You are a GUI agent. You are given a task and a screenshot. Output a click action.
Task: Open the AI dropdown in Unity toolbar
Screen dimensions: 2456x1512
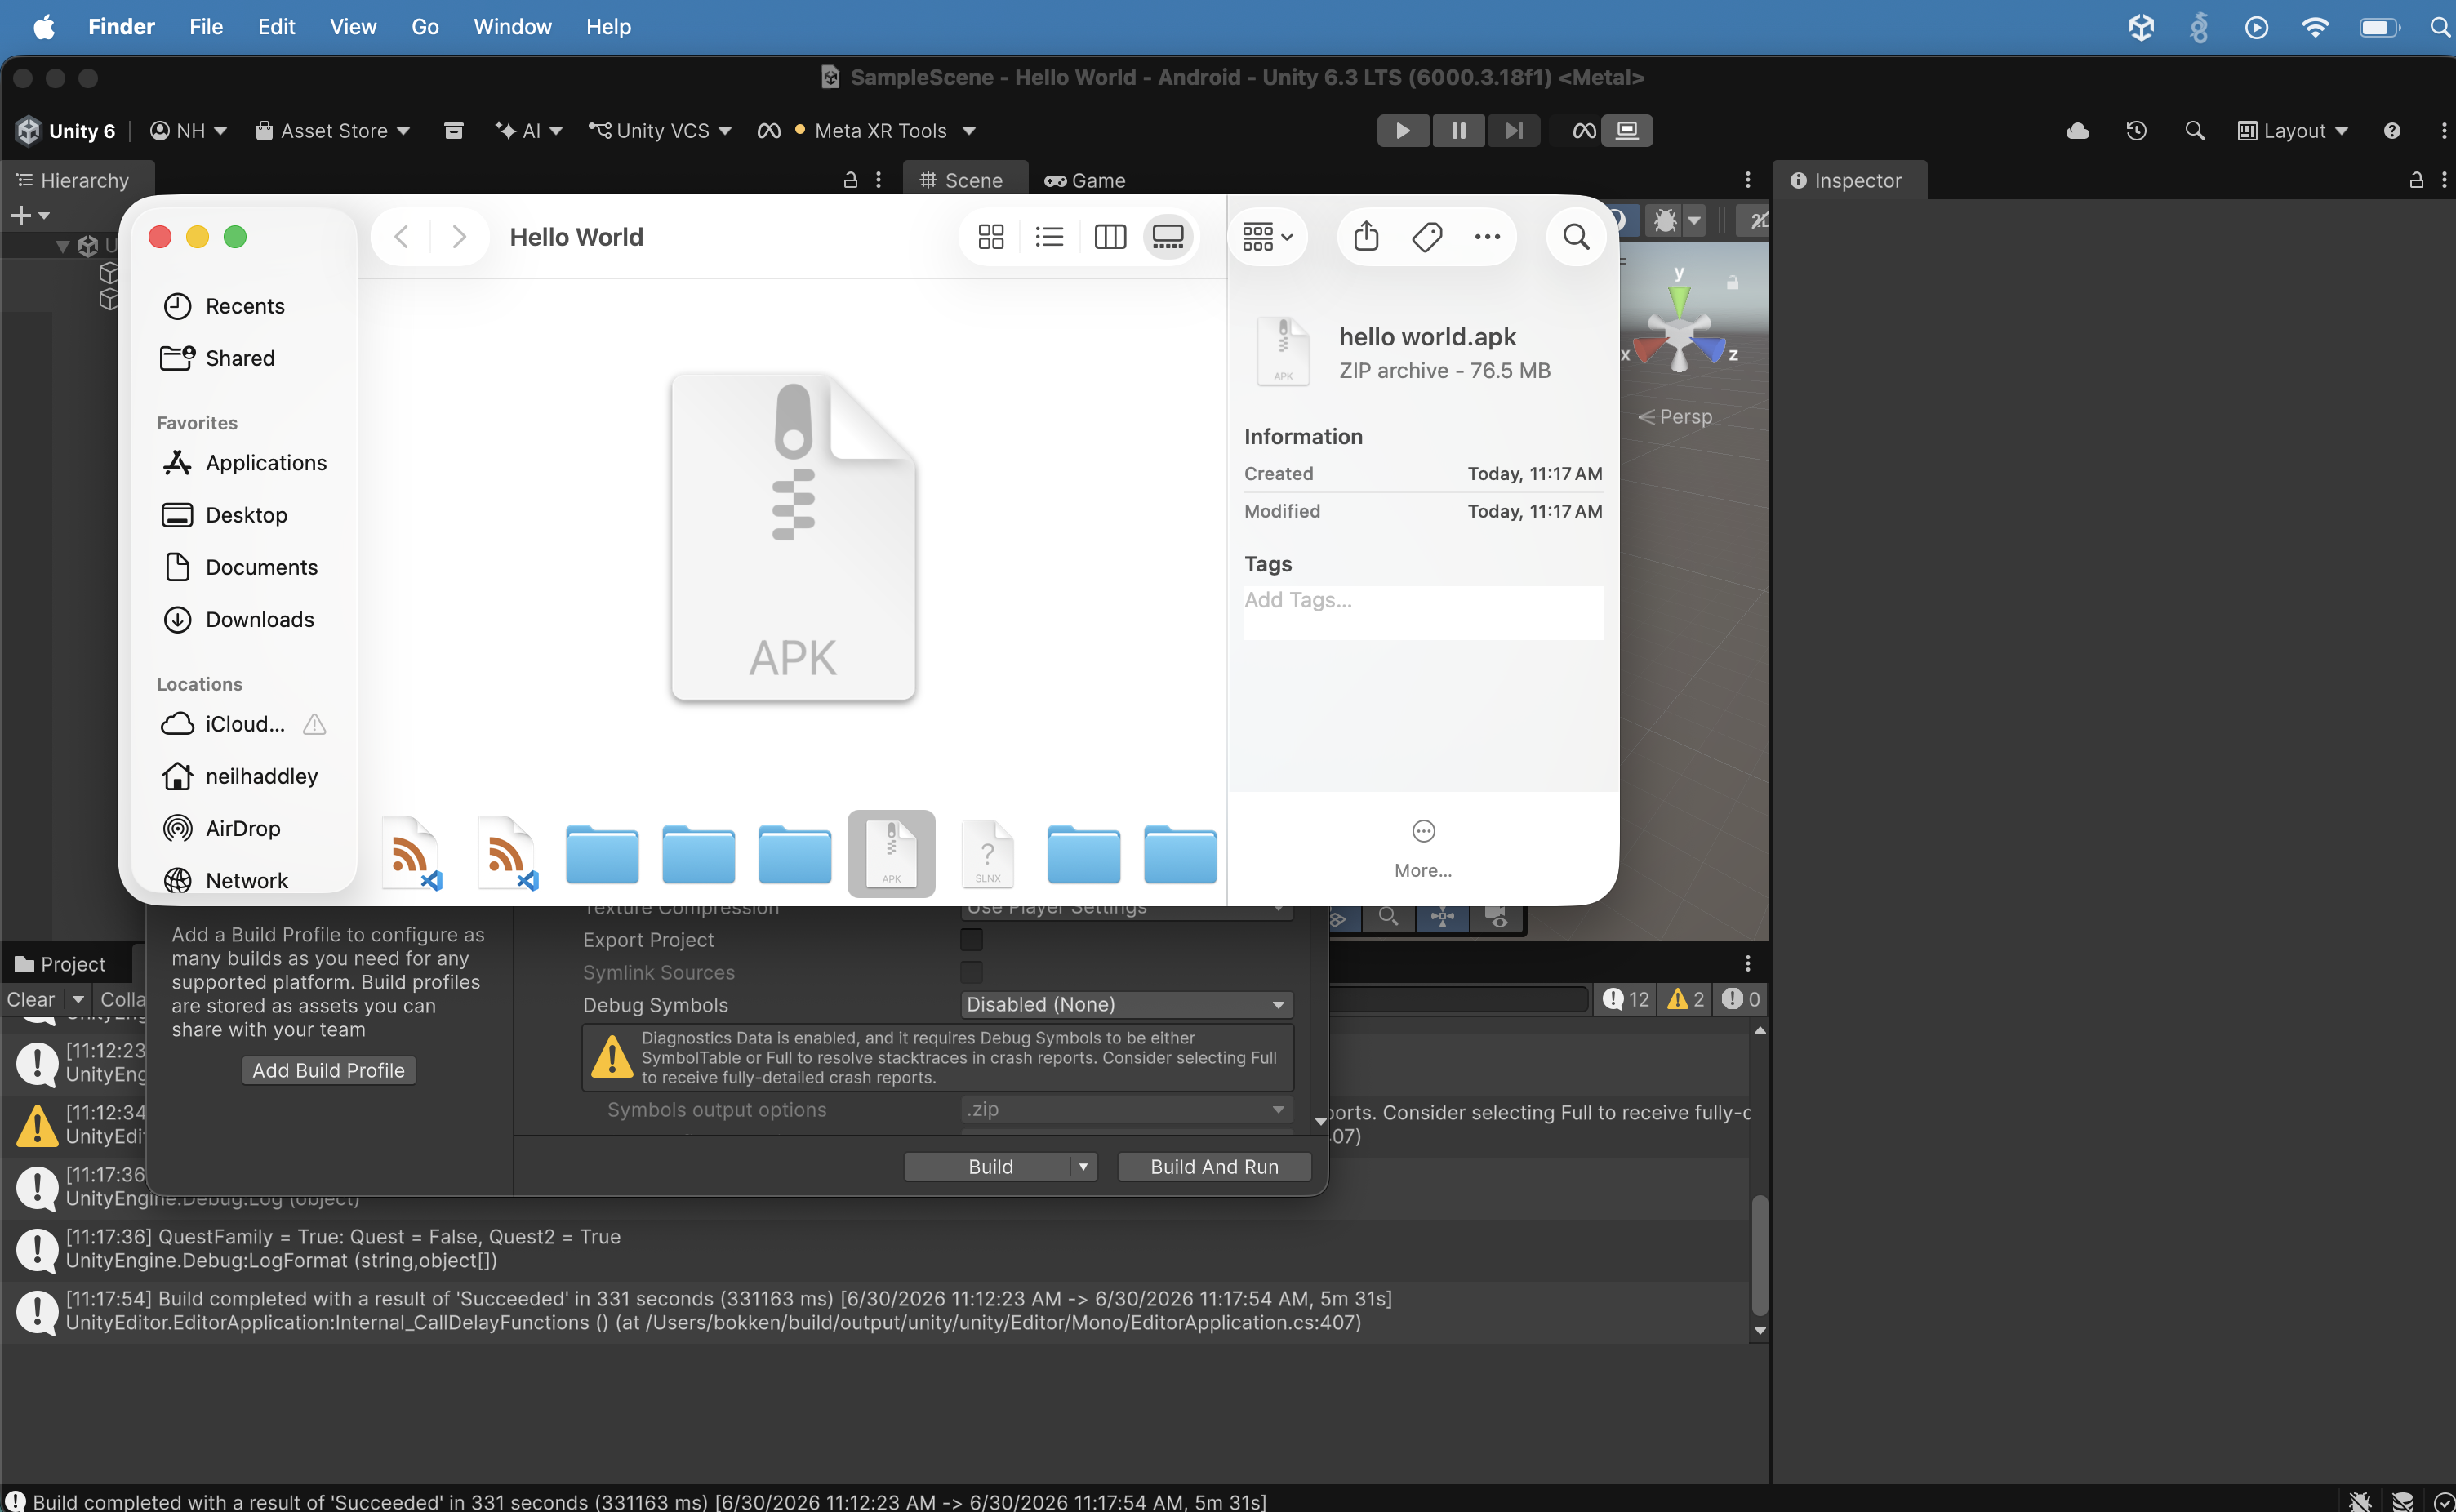[x=529, y=131]
